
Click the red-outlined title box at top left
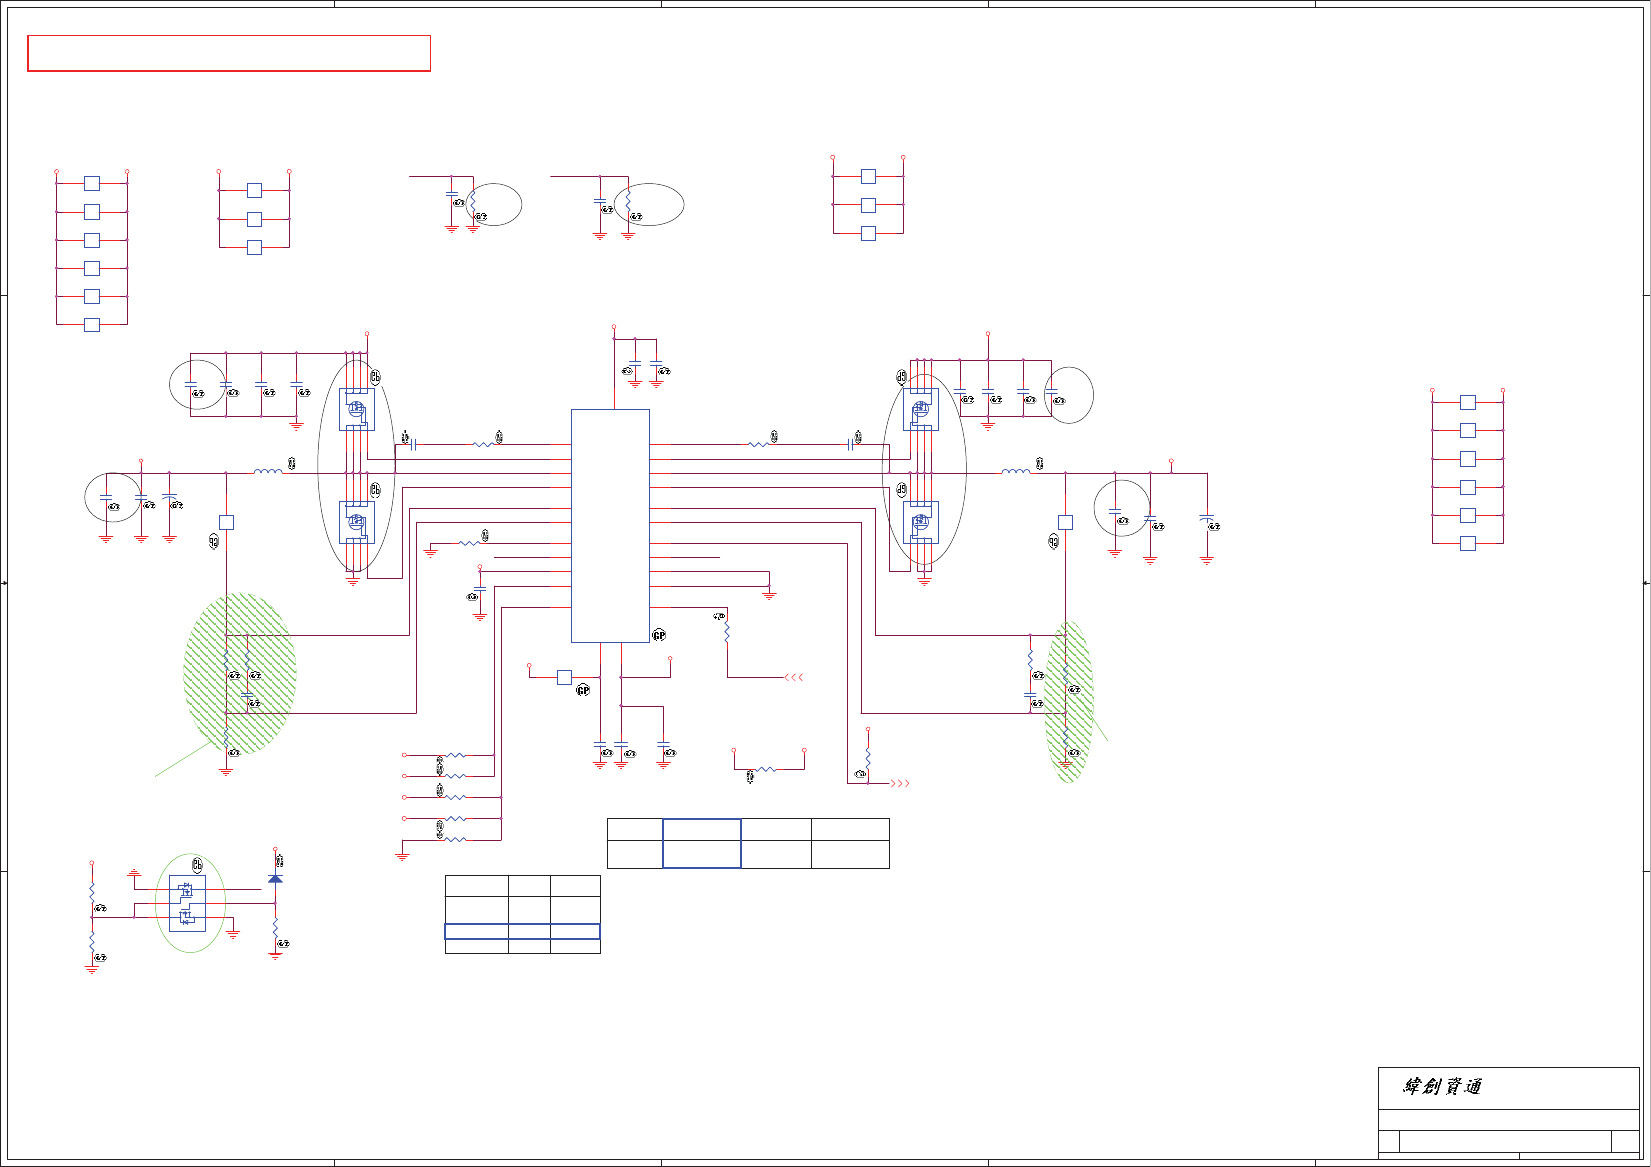tap(229, 53)
